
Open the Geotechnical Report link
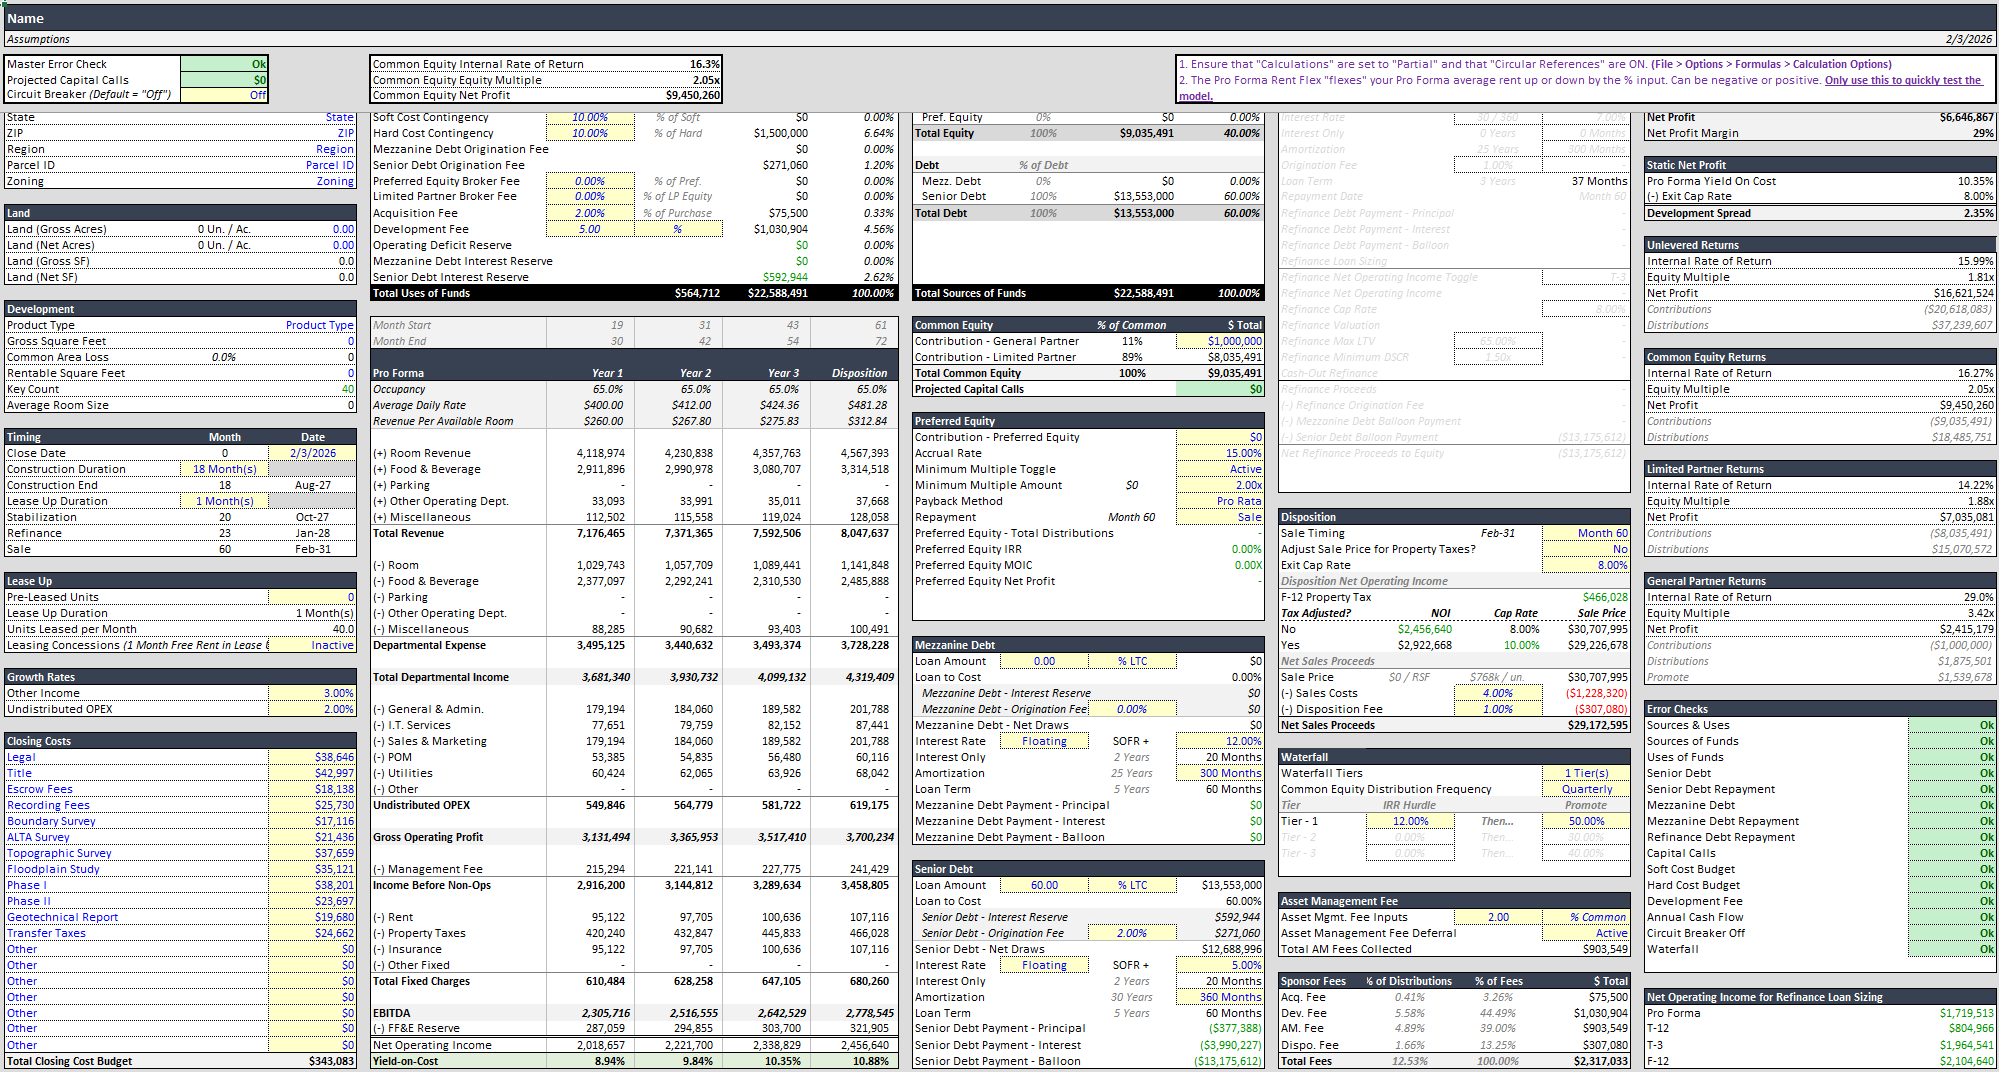click(62, 917)
